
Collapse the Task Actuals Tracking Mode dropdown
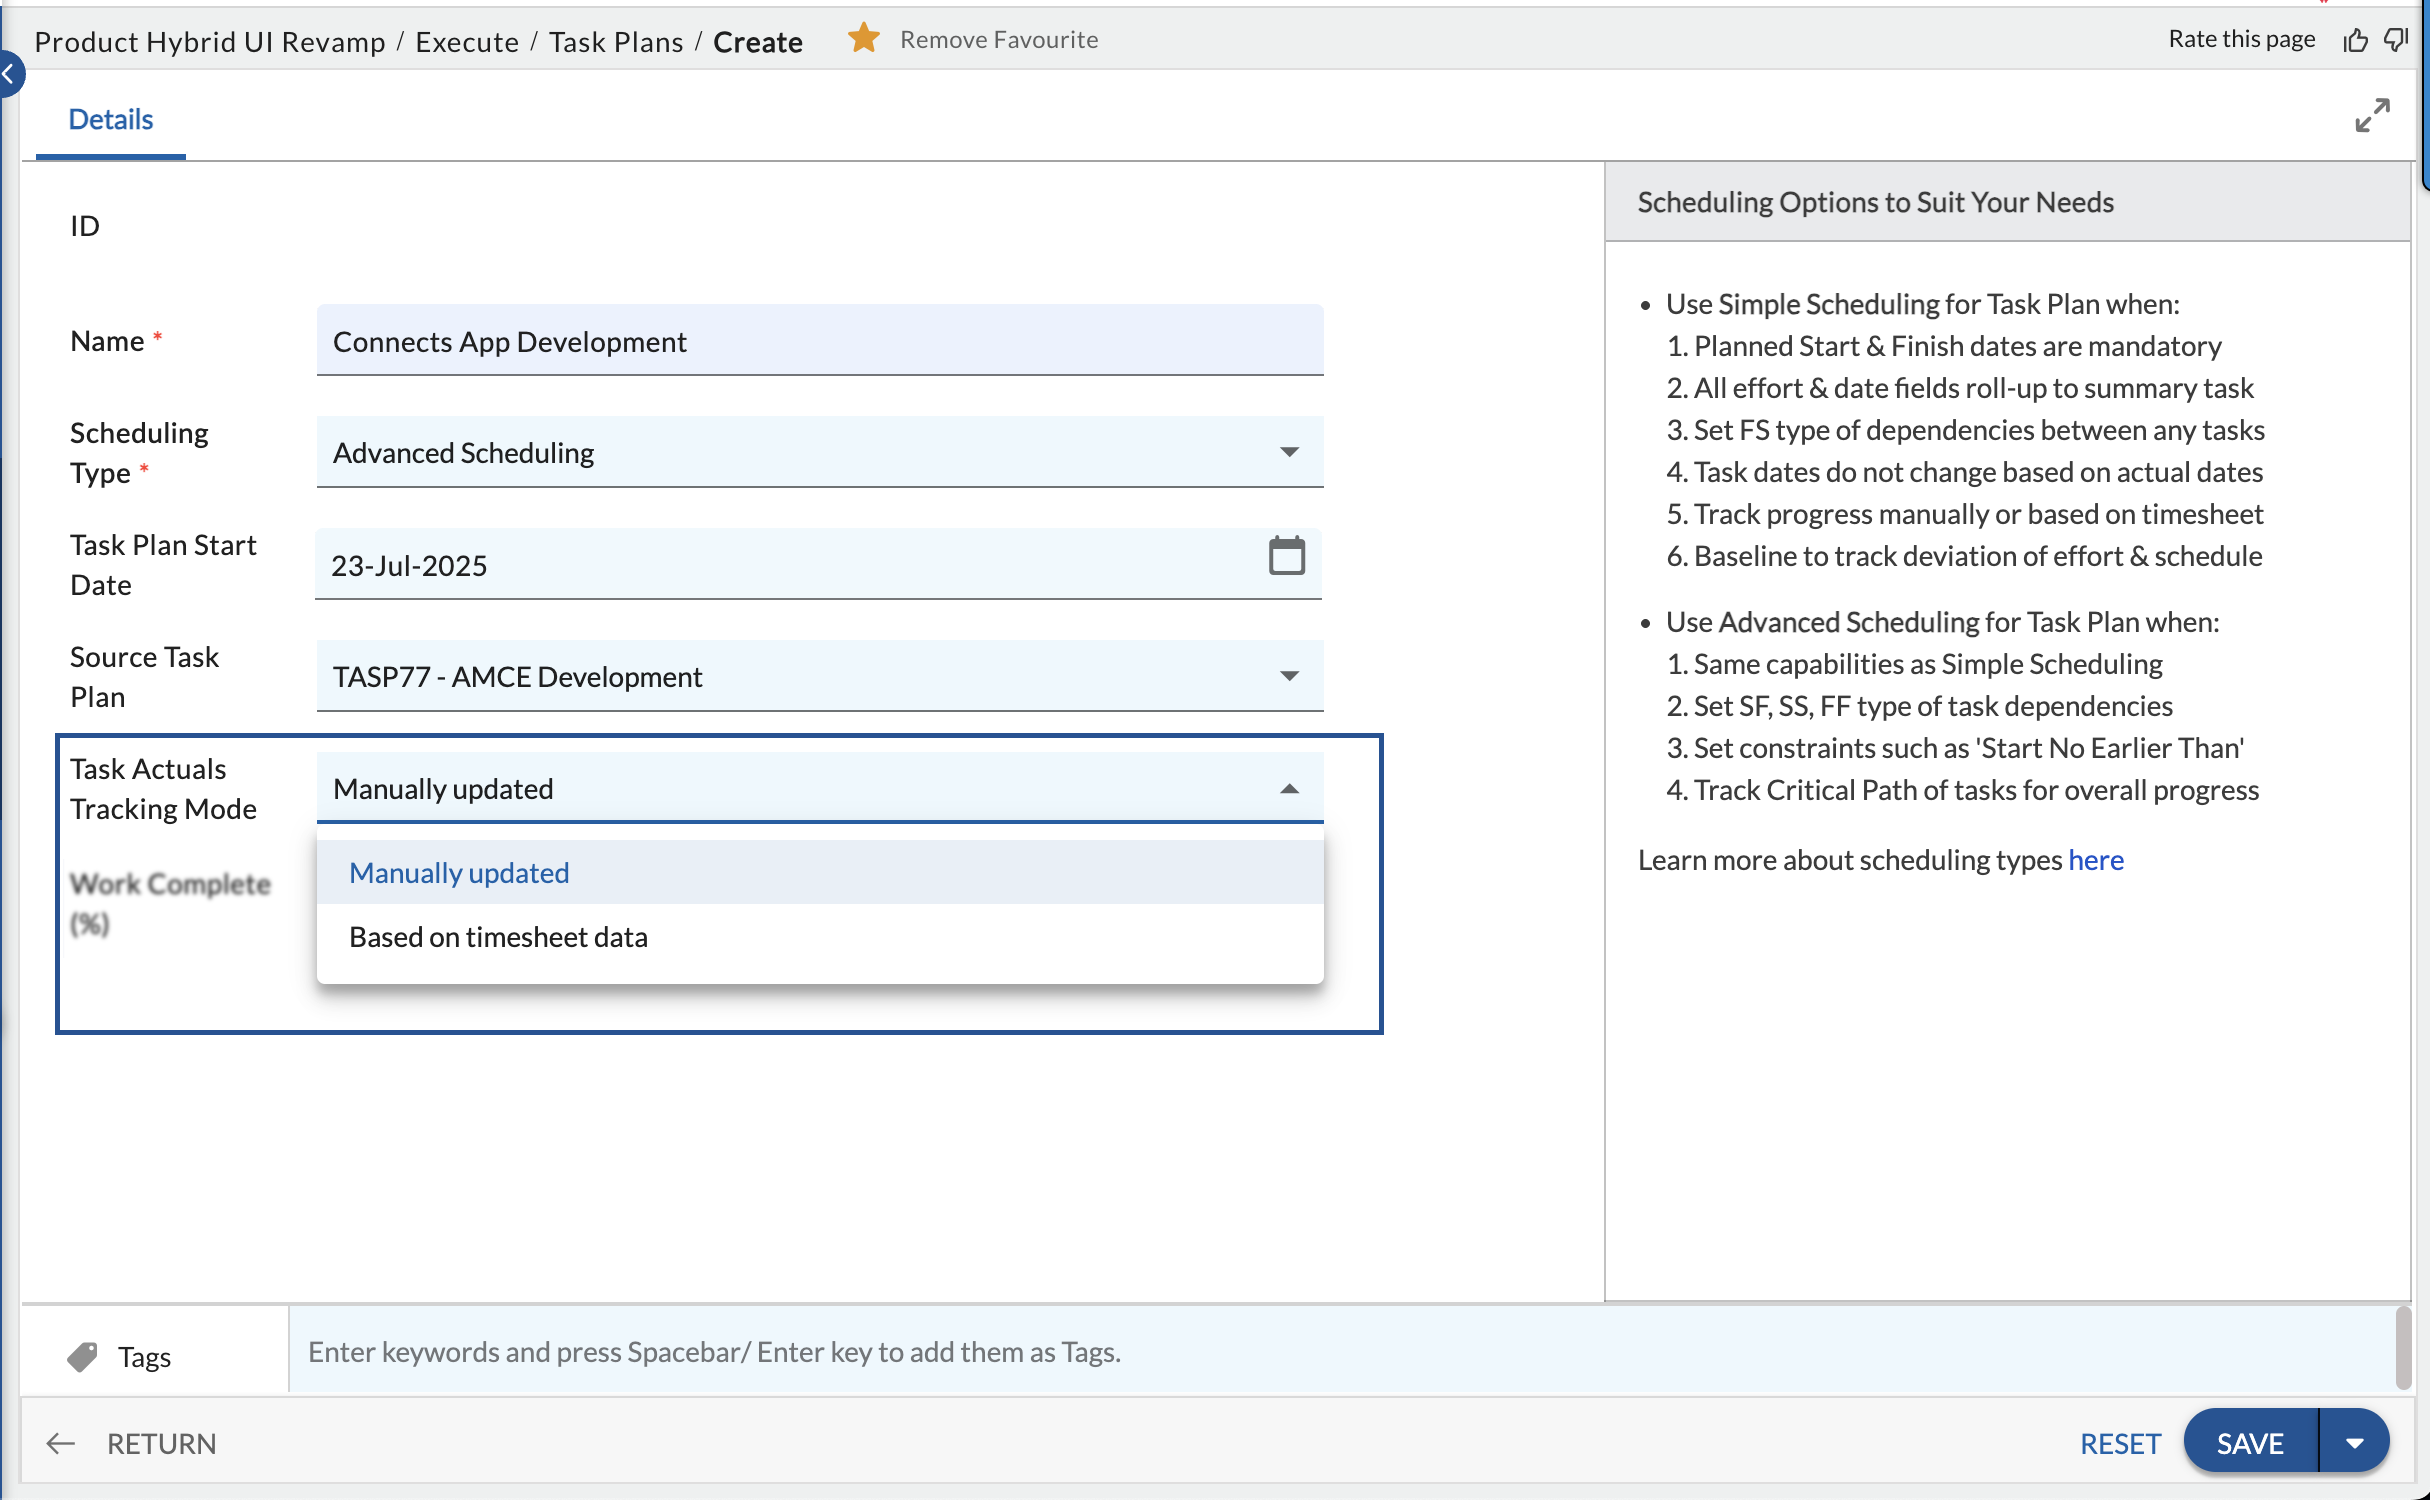point(1289,789)
